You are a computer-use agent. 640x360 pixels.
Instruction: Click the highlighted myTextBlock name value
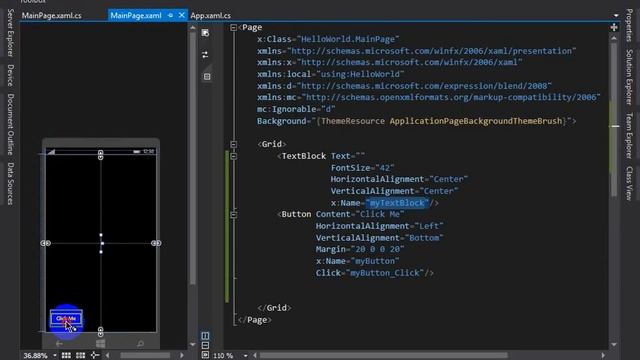(397, 203)
